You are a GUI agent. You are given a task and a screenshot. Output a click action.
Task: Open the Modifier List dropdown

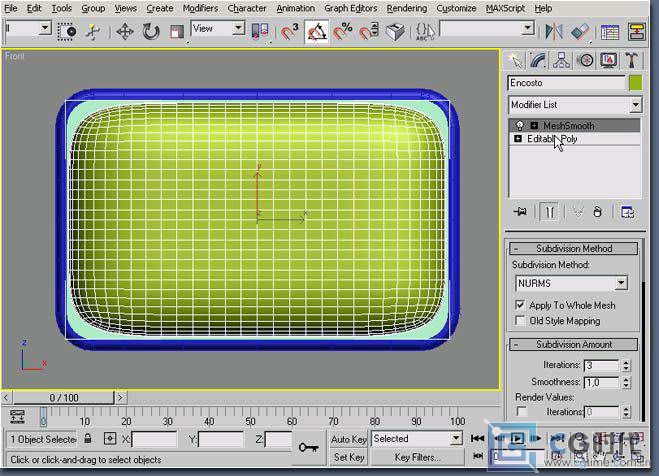[x=635, y=105]
